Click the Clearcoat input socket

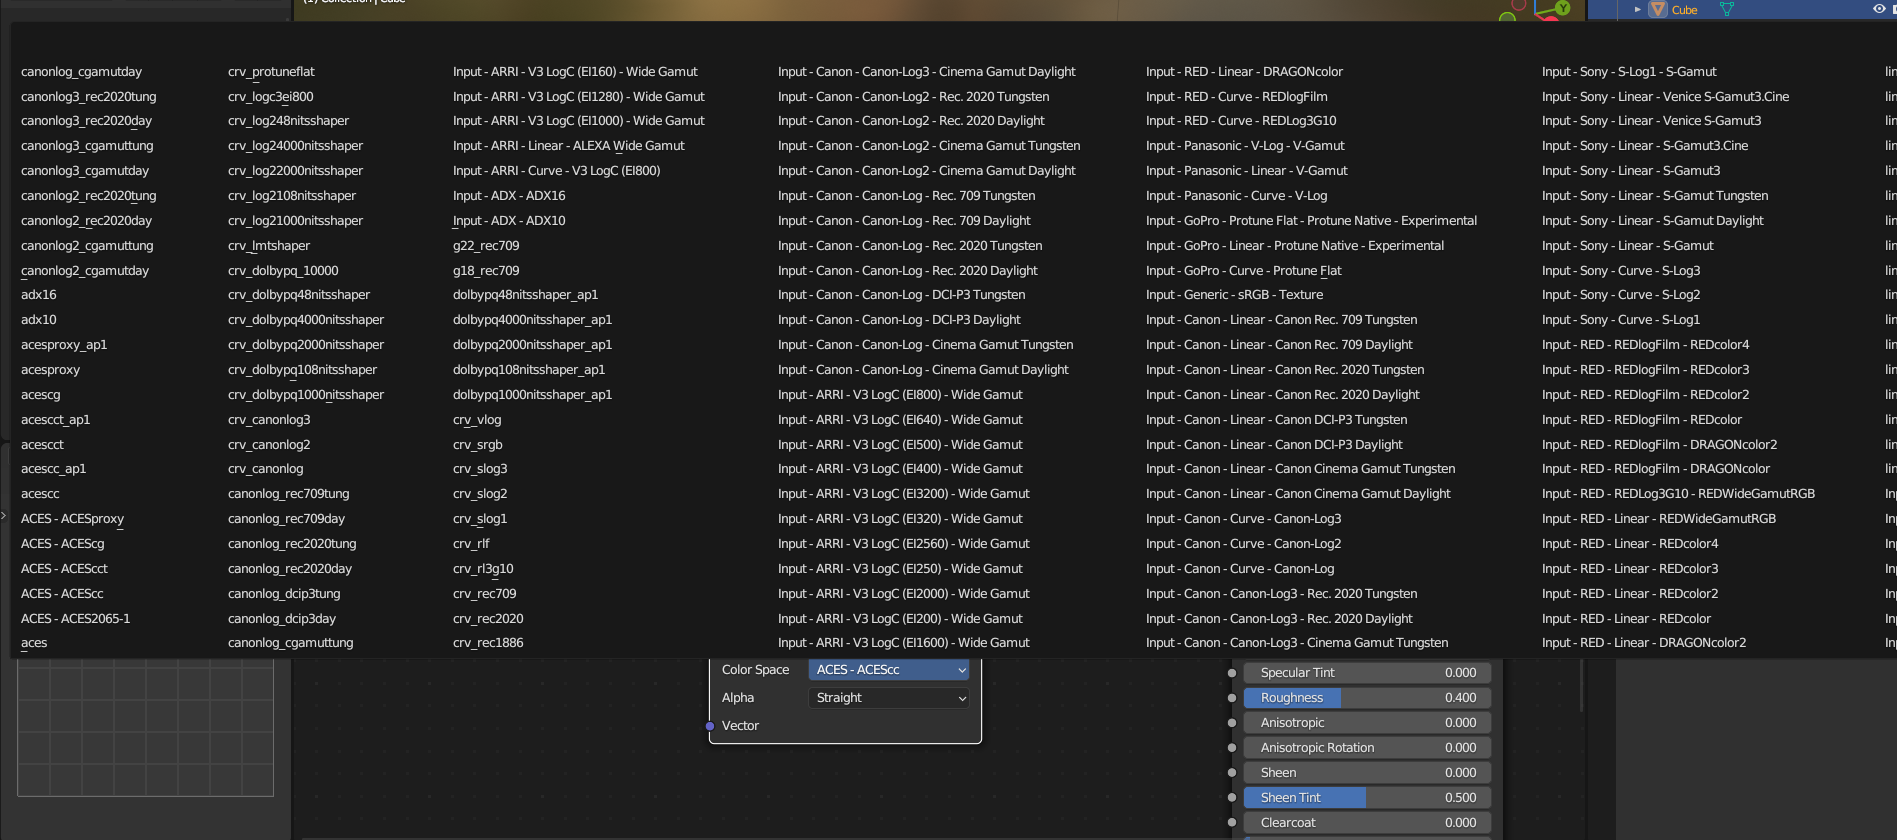coord(1232,823)
